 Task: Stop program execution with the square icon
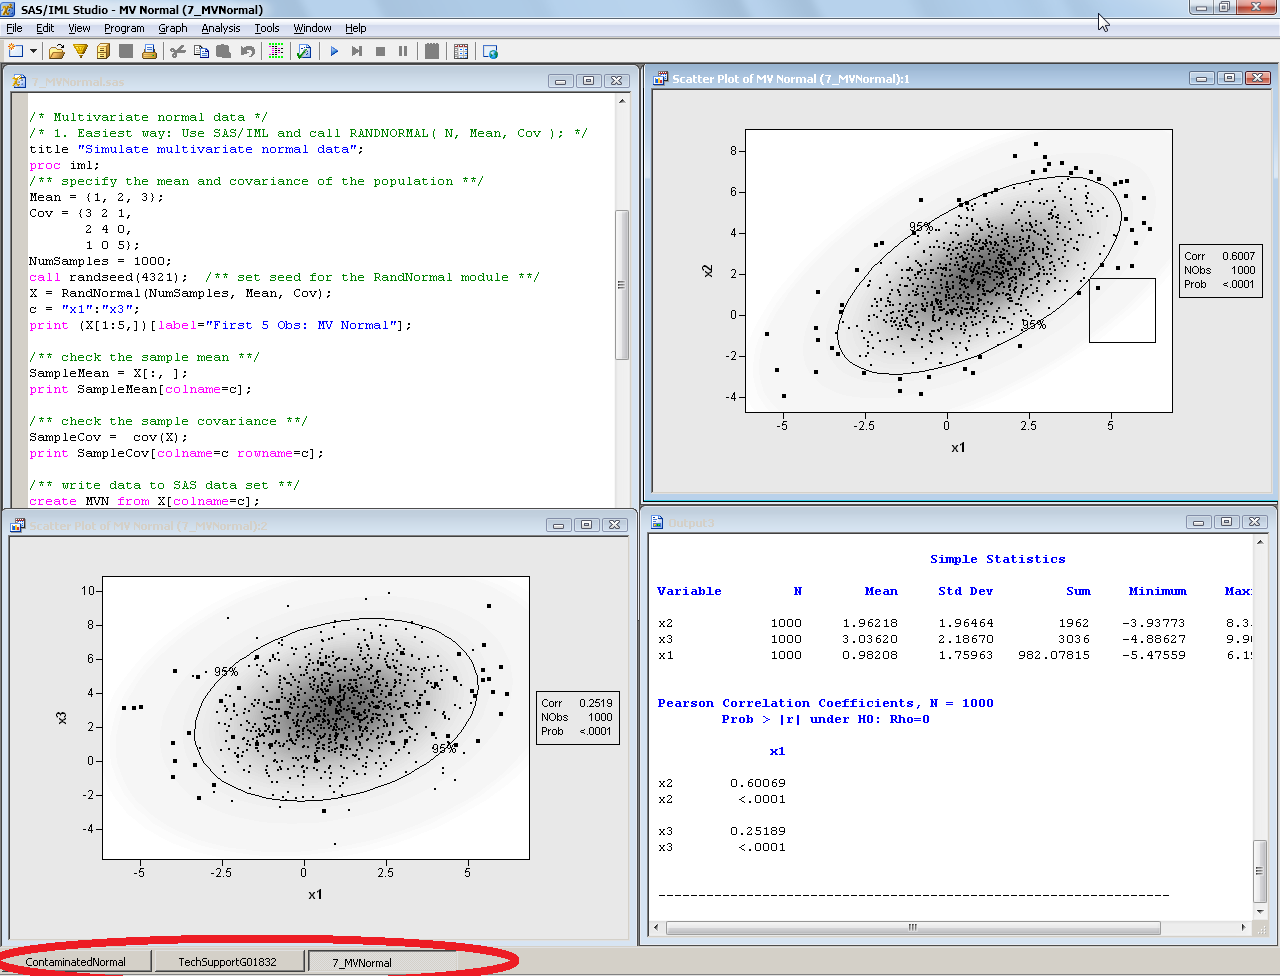click(x=380, y=51)
